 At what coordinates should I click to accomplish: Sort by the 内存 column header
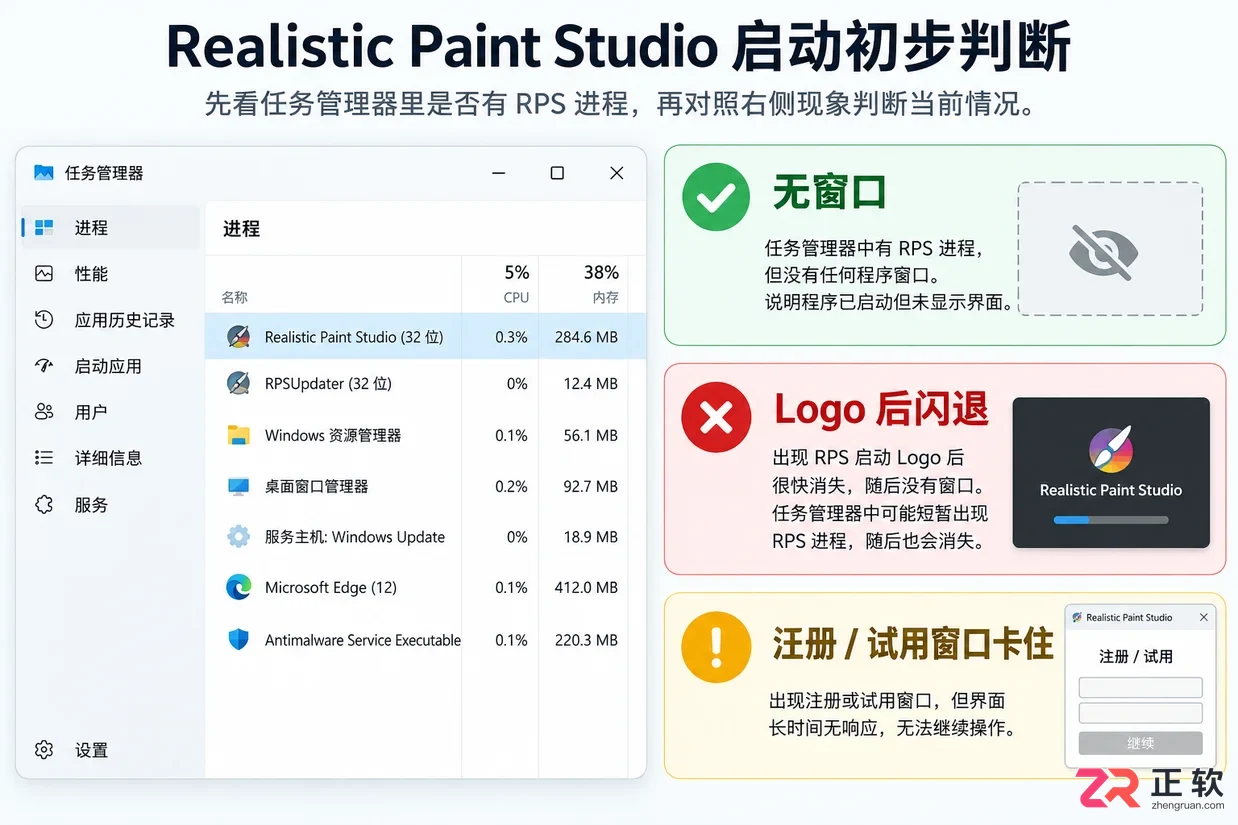click(x=605, y=297)
